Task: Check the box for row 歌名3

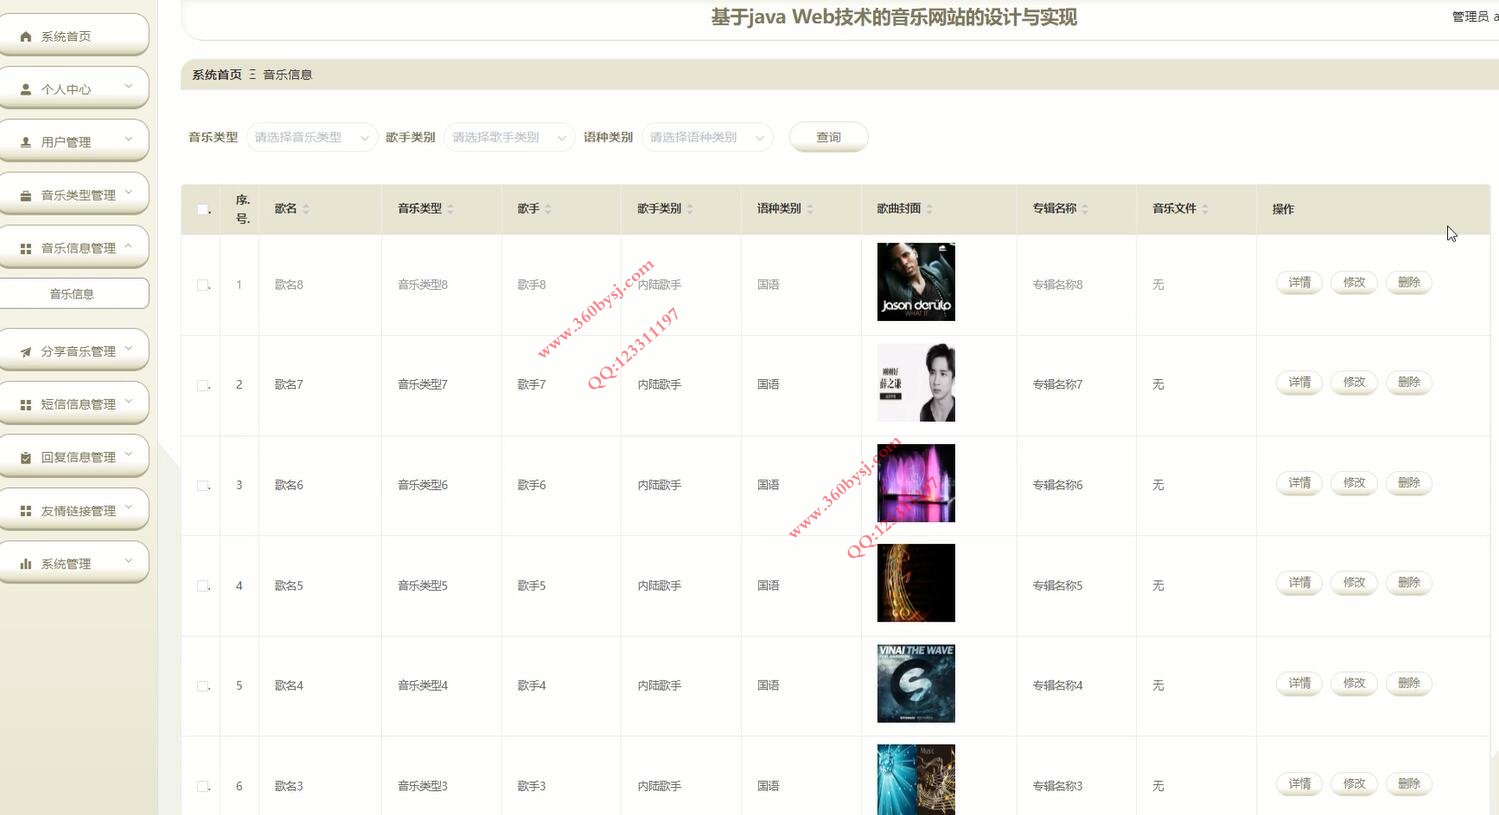Action: click(203, 786)
